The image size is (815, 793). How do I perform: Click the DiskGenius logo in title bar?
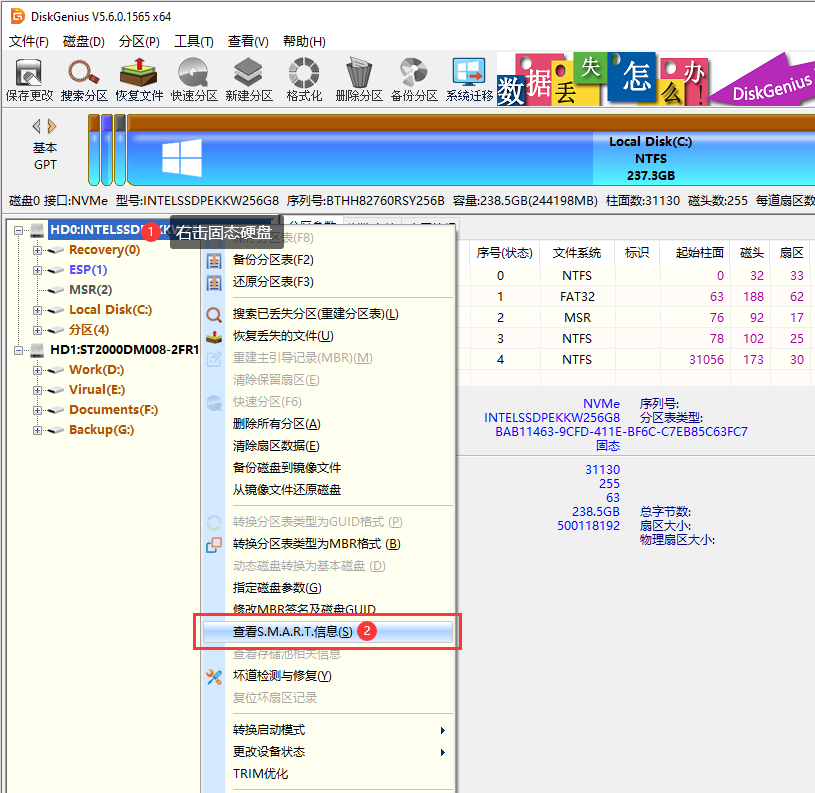coord(18,16)
